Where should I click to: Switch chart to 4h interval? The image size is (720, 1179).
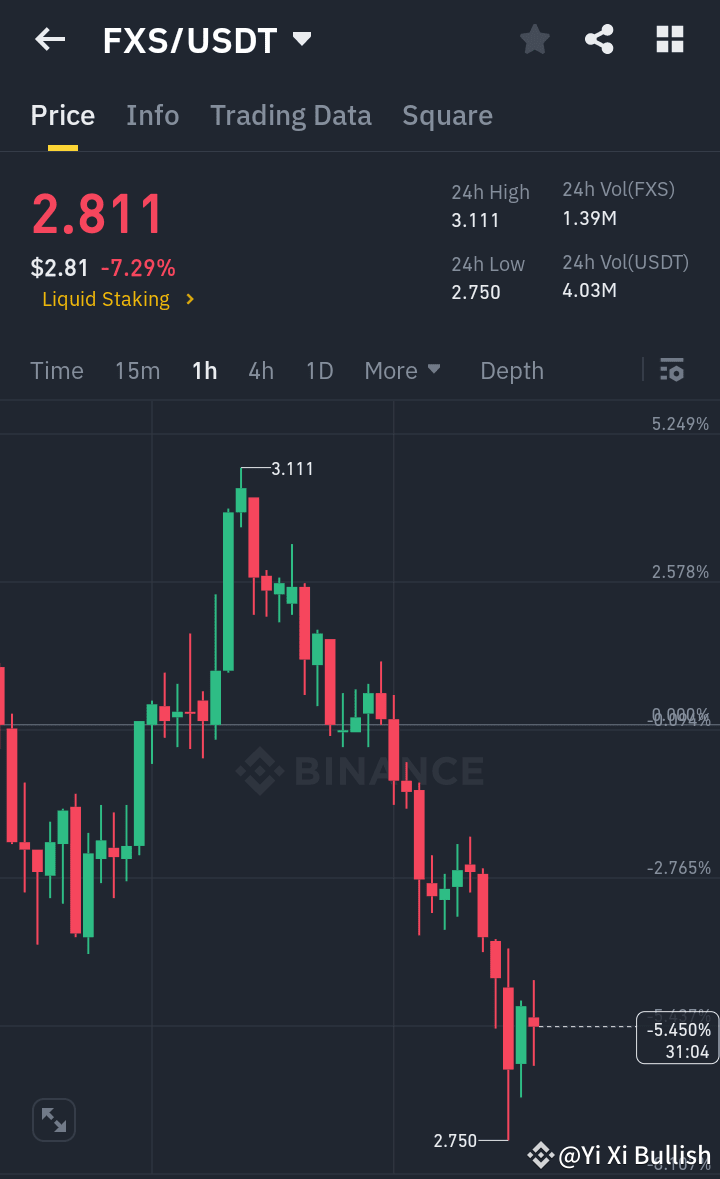(x=260, y=370)
